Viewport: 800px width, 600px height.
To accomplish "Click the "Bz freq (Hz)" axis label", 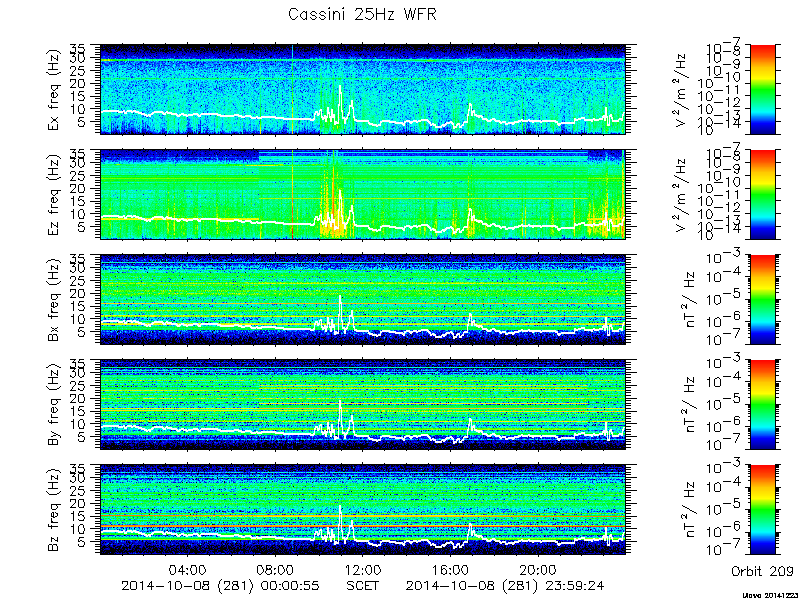I will click(x=54, y=510).
